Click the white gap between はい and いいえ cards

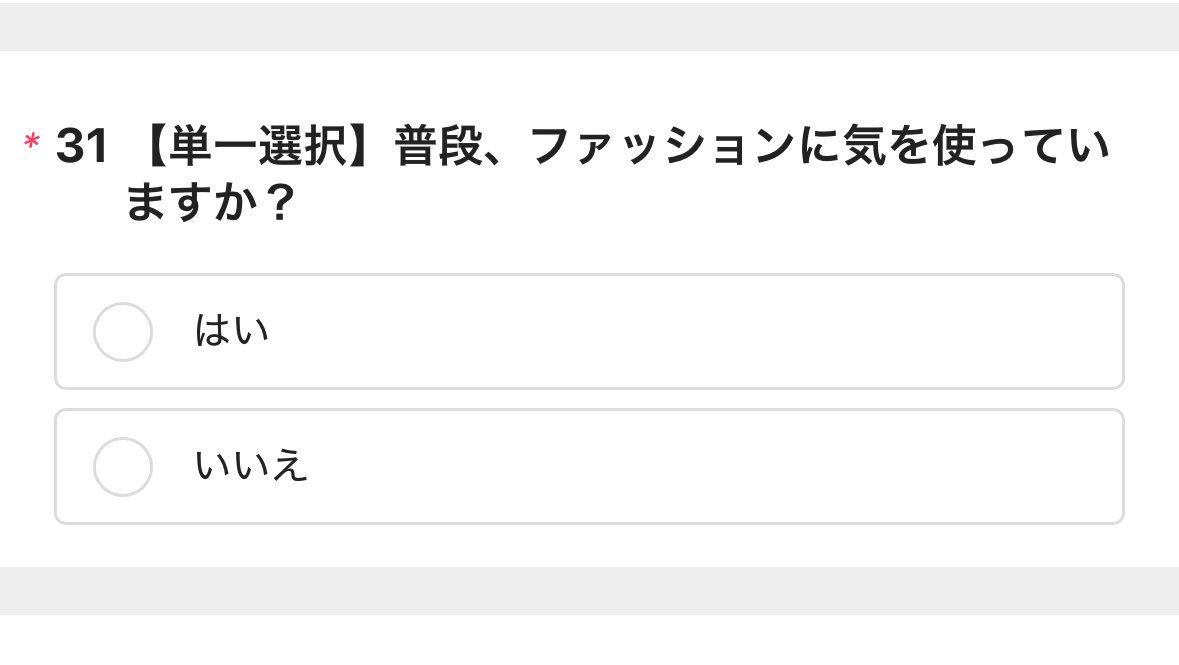click(x=589, y=399)
